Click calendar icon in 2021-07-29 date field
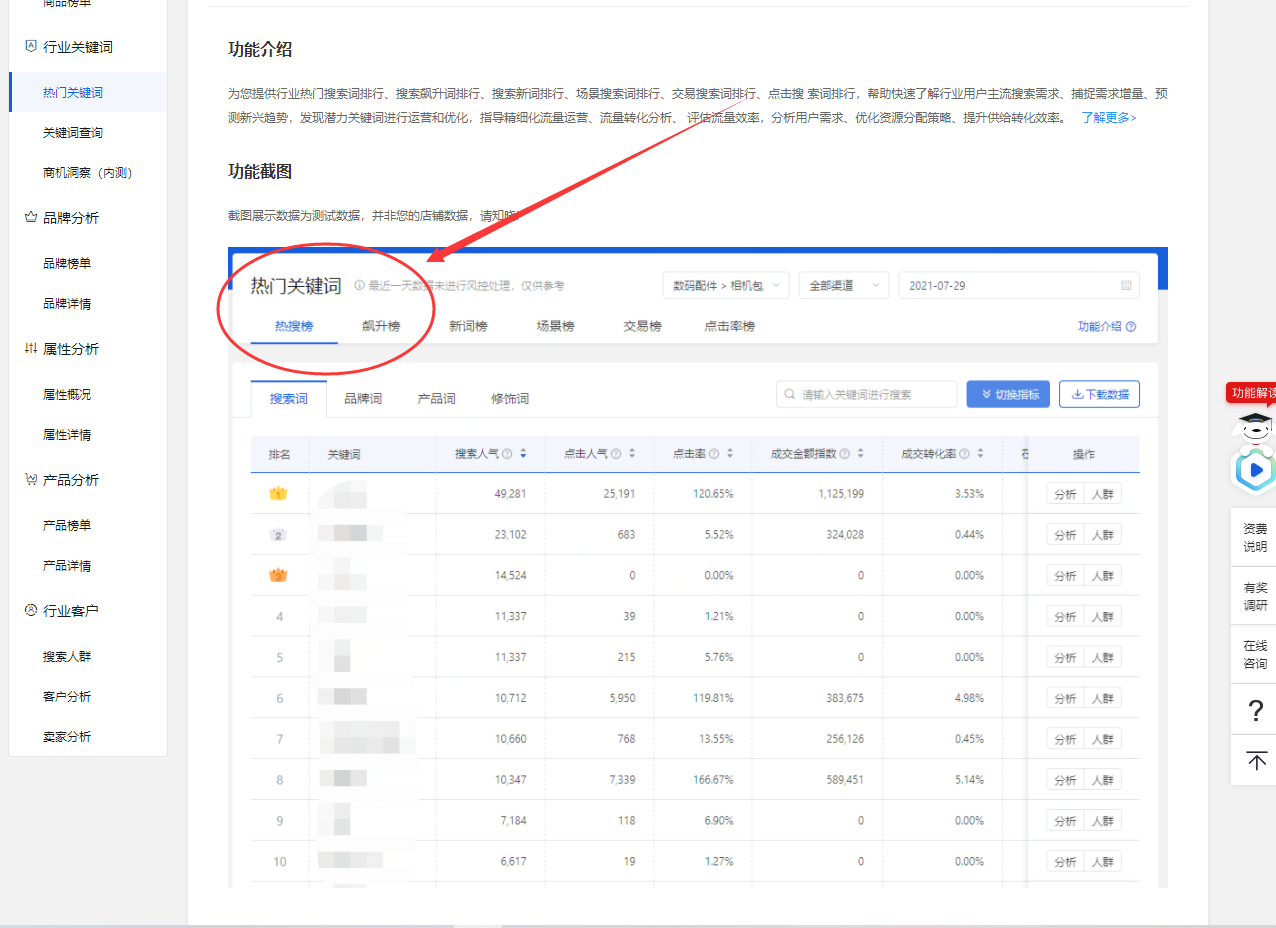 coord(1126,286)
